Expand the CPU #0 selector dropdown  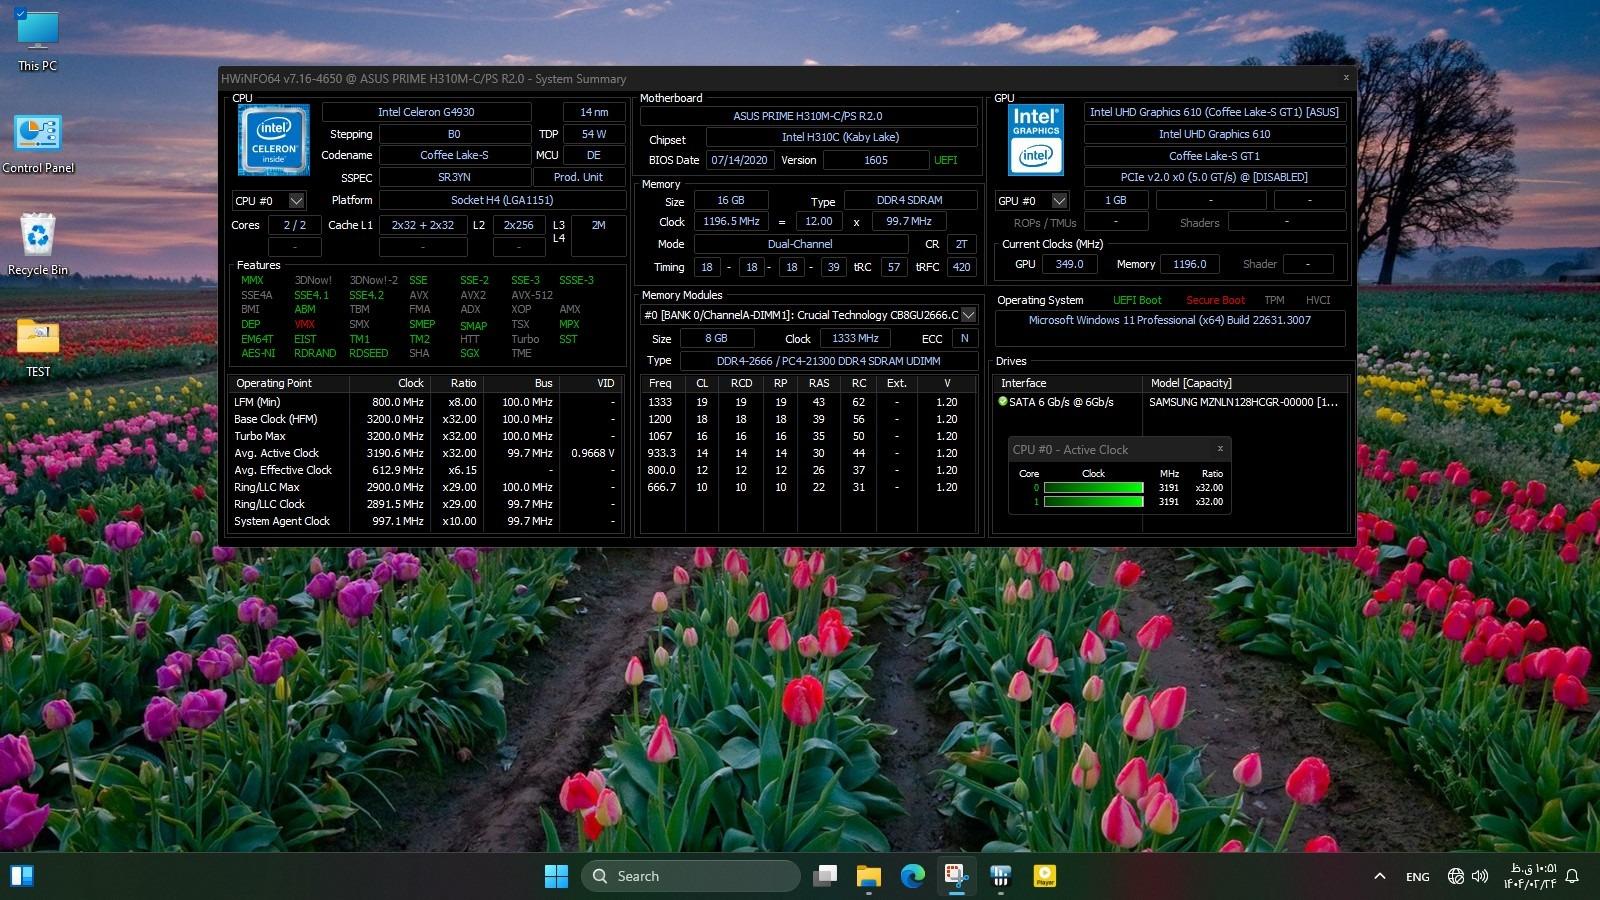[296, 201]
